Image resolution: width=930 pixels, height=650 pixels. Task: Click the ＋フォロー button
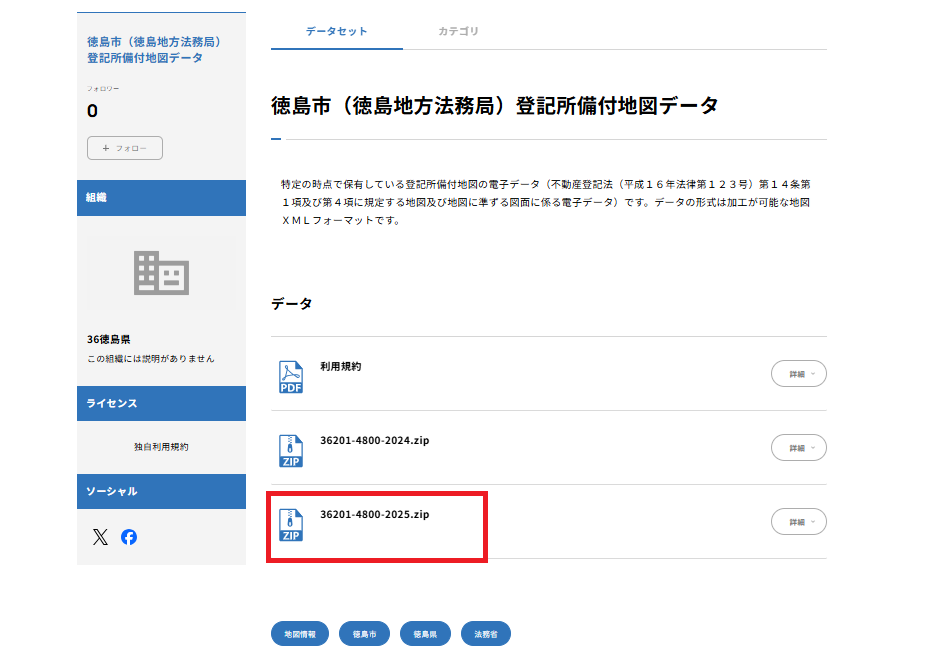125,148
